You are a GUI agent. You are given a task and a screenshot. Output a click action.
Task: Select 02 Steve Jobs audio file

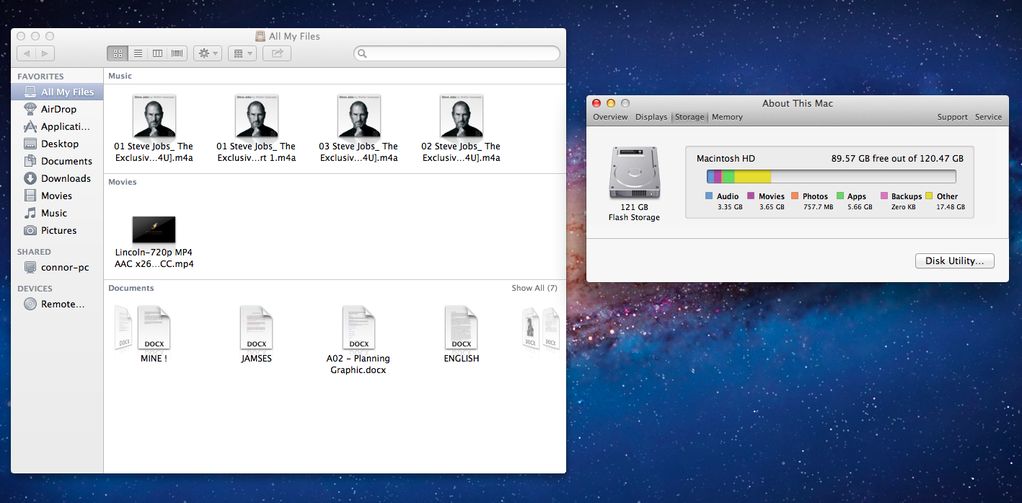[x=461, y=128]
